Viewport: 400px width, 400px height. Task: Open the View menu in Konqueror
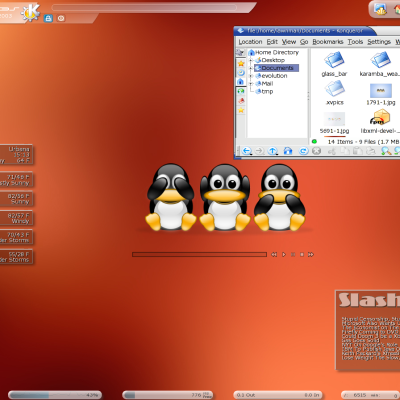click(289, 42)
